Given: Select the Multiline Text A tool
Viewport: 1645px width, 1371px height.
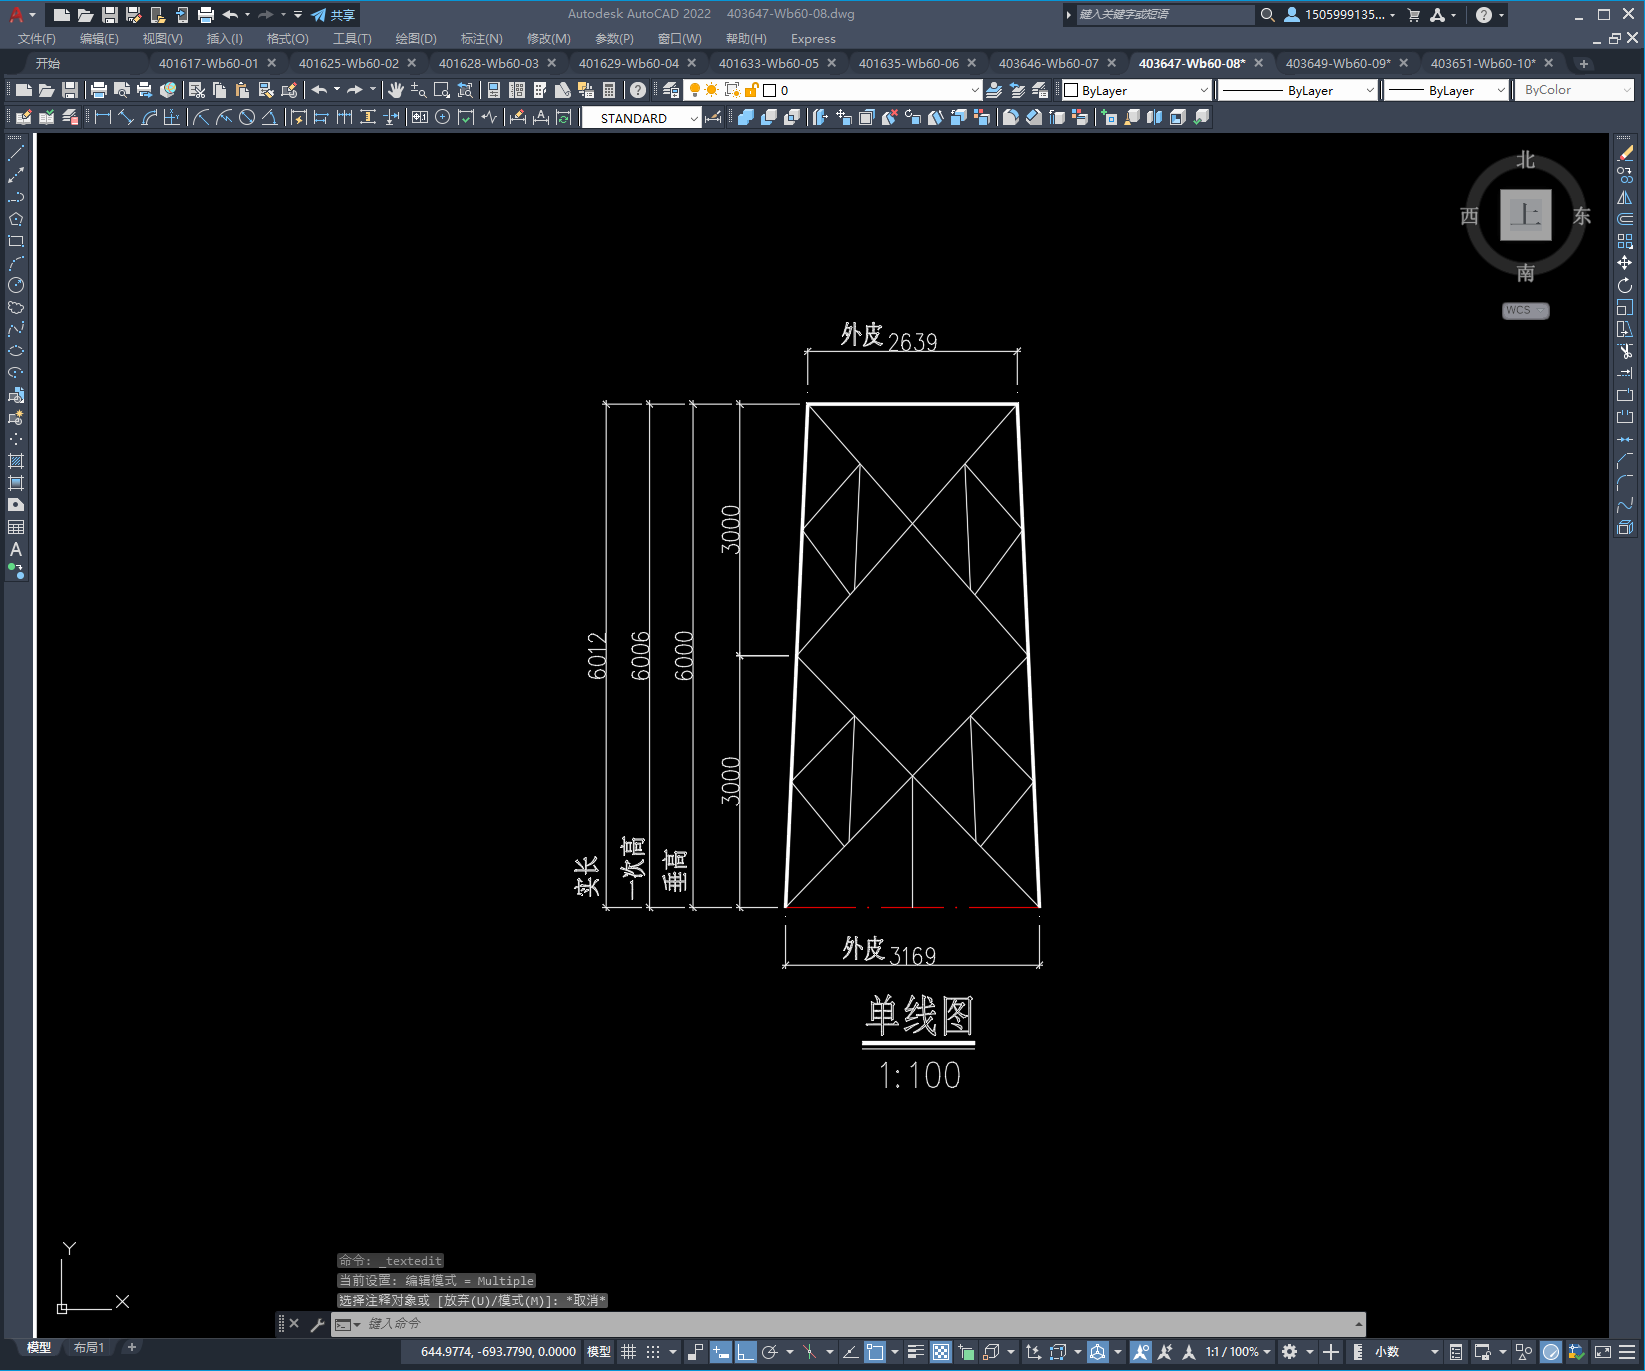Looking at the screenshot, I should [16, 549].
